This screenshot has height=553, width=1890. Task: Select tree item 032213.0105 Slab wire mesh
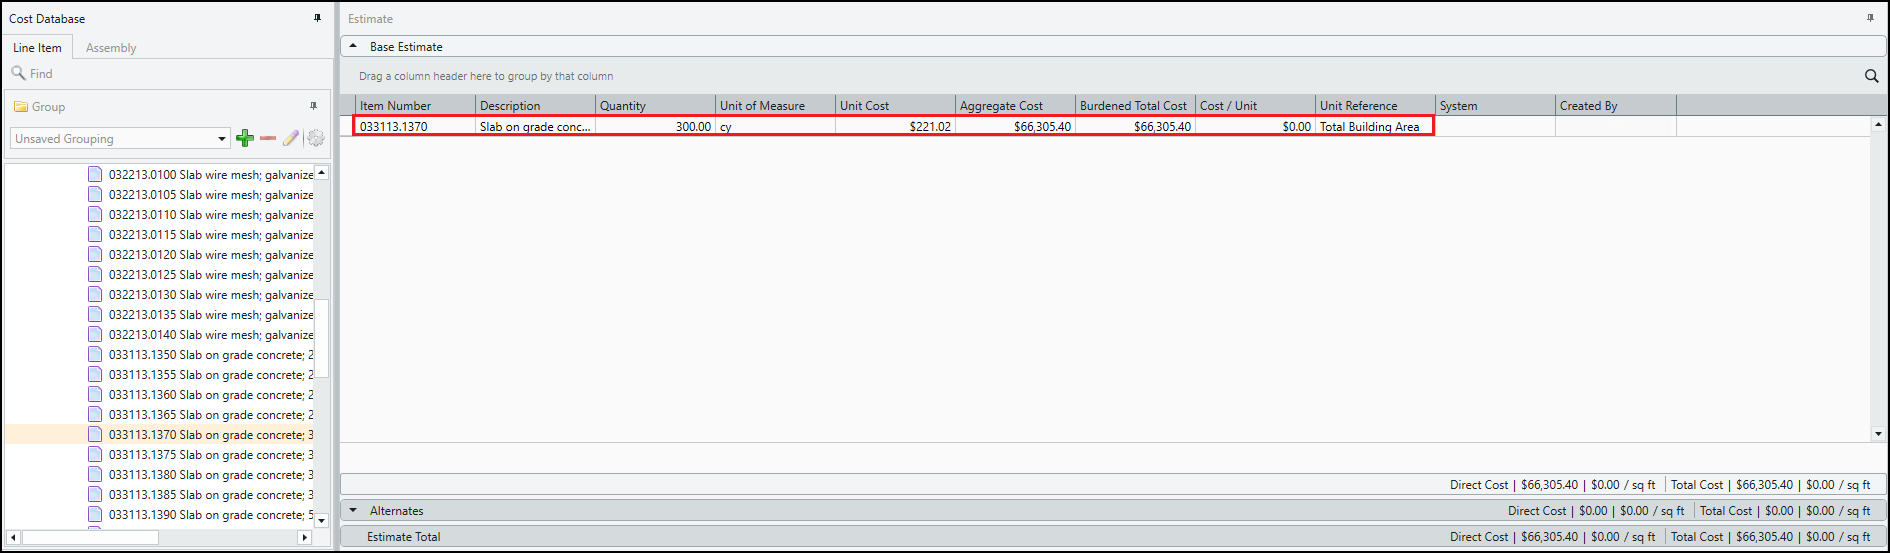tap(211, 194)
